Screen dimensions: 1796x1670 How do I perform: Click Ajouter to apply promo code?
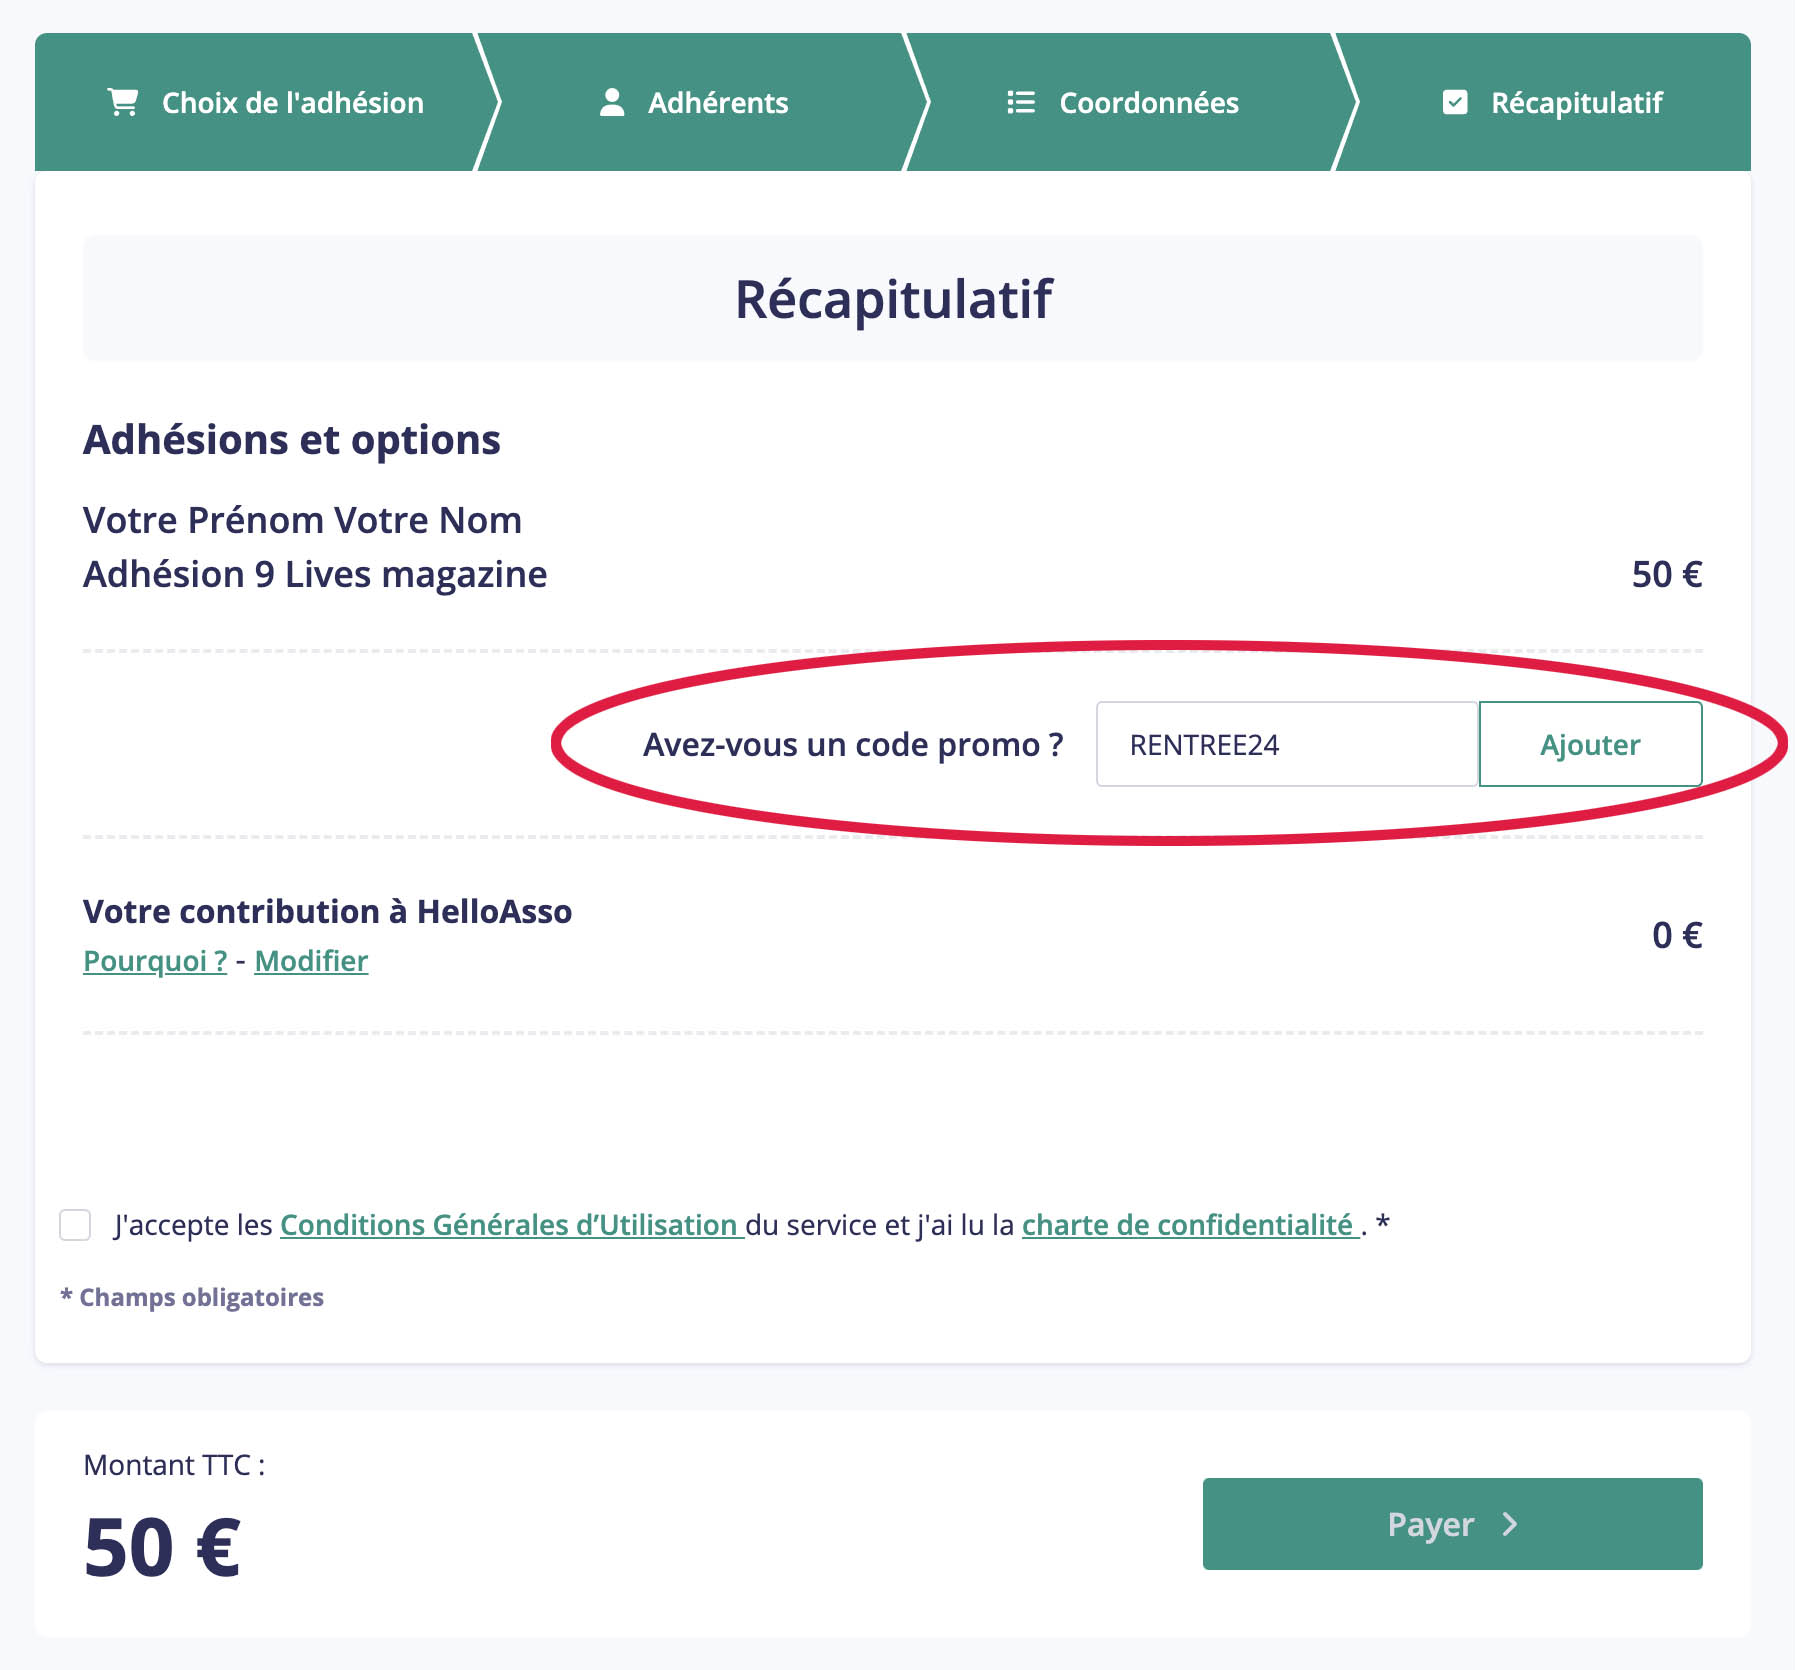[x=1590, y=744]
